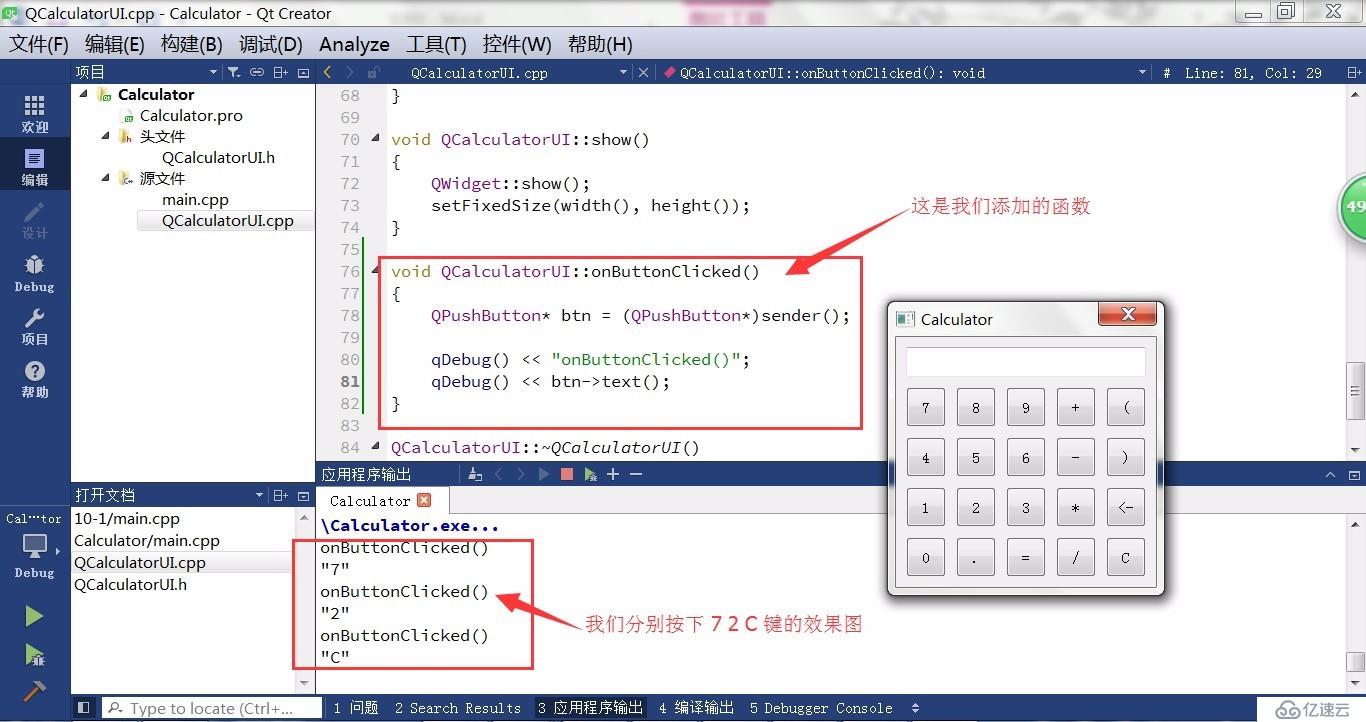This screenshot has width=1366, height=722.
Task: Open the output pane options arrows in status bar
Action: pos(915,708)
